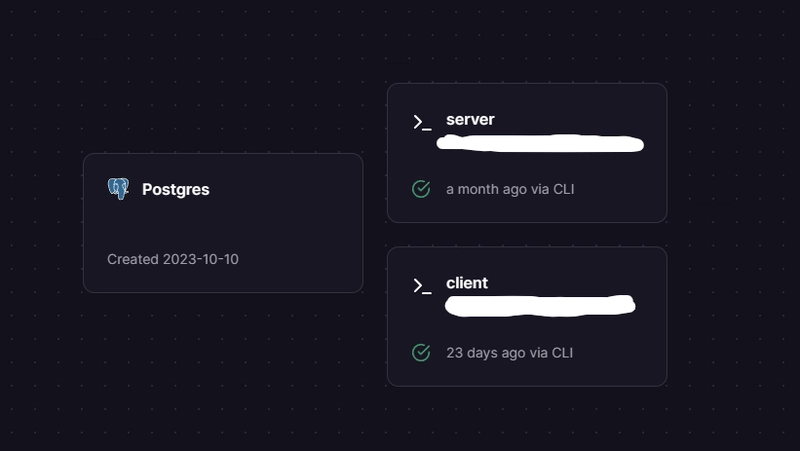The image size is (800, 451).
Task: Select the Postgres service title
Action: pos(176,189)
